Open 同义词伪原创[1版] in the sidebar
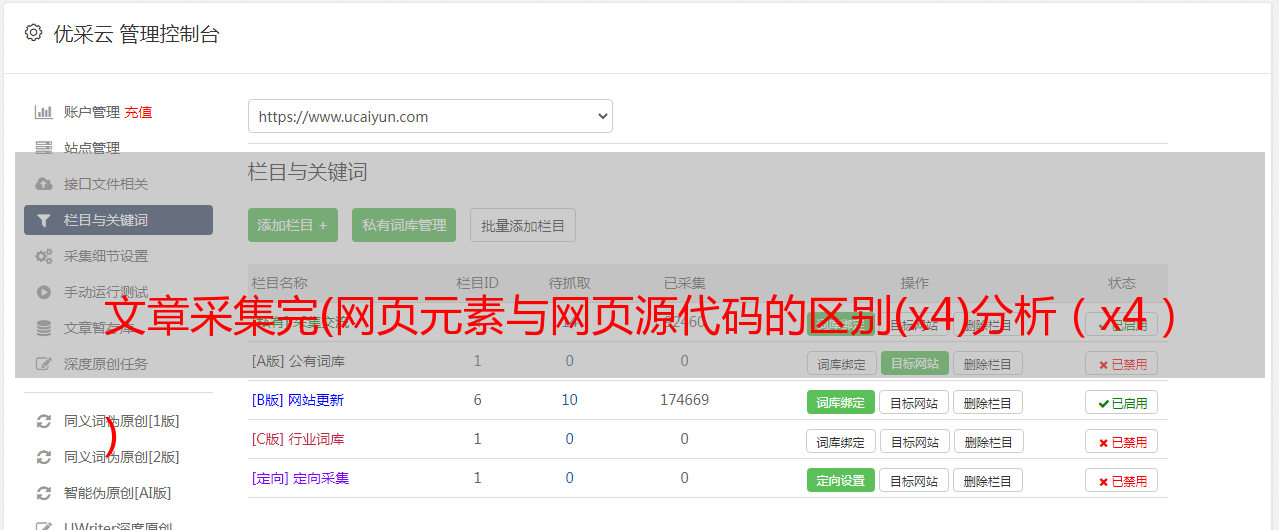This screenshot has width=1279, height=530. 122,421
